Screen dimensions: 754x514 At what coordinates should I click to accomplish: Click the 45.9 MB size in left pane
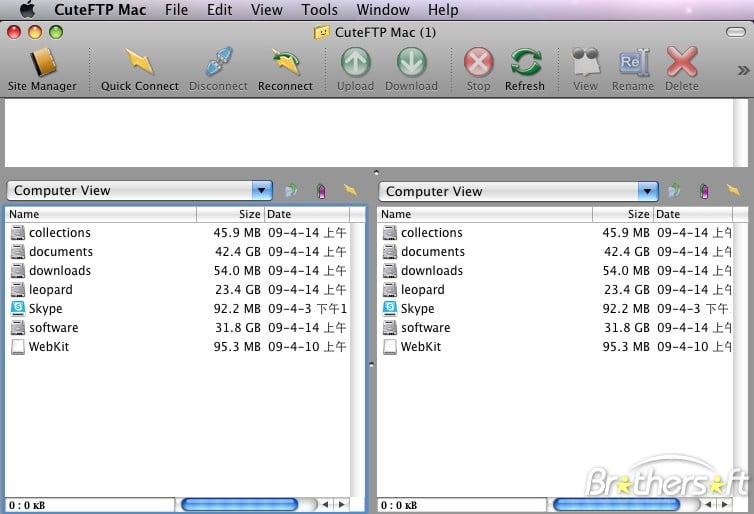tap(237, 233)
